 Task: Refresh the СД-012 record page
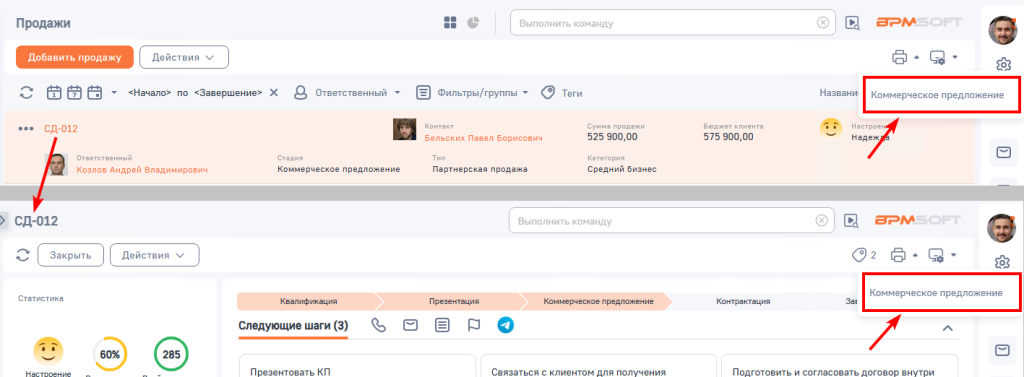point(24,255)
